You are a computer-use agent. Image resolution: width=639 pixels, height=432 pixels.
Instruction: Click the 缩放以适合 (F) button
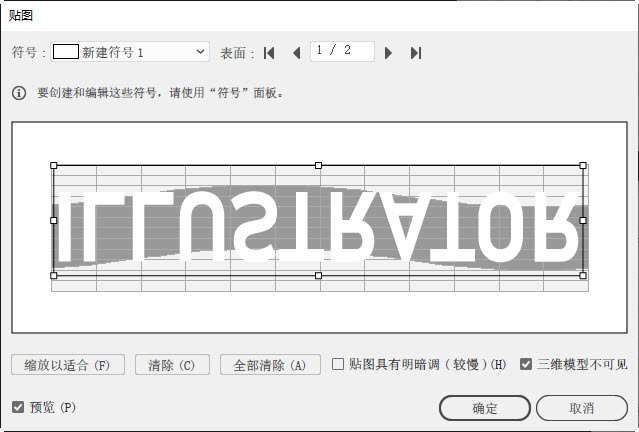[68, 365]
